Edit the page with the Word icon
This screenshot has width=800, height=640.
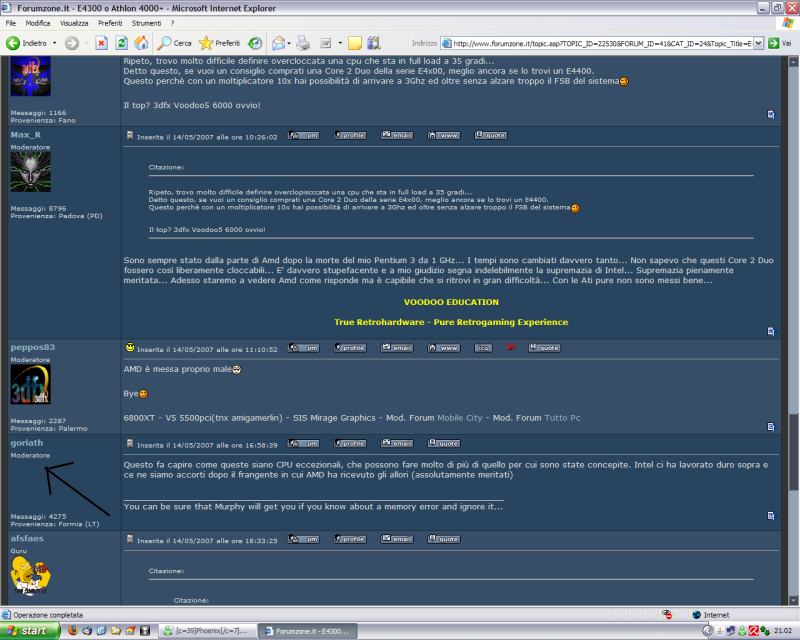click(x=326, y=43)
